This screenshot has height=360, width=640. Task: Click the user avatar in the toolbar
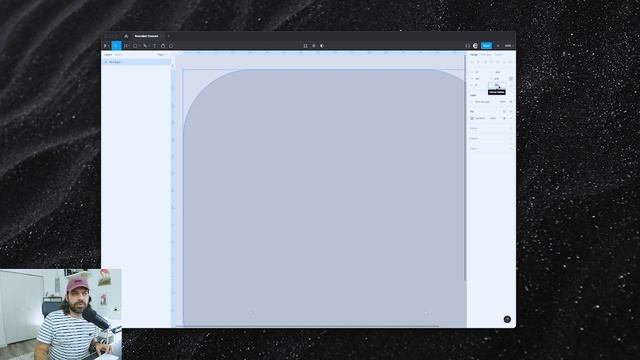[x=475, y=46]
